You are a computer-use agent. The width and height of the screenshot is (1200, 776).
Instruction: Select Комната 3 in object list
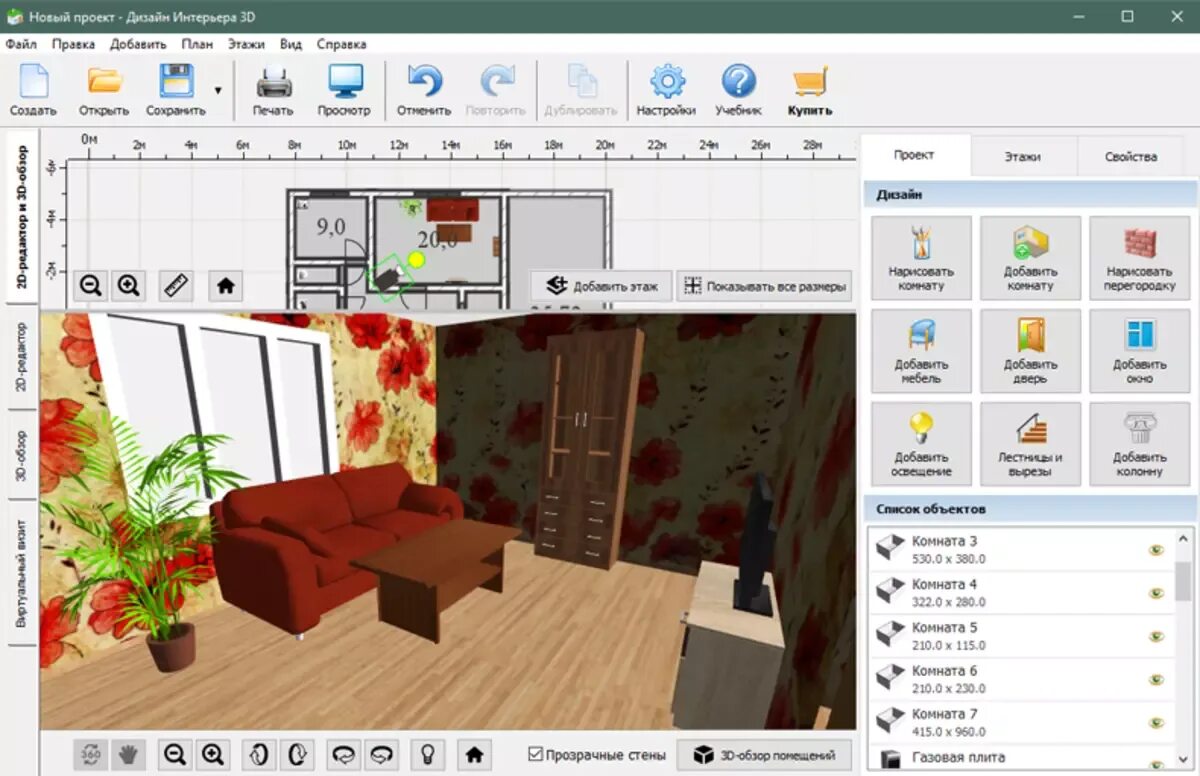pos(1021,550)
